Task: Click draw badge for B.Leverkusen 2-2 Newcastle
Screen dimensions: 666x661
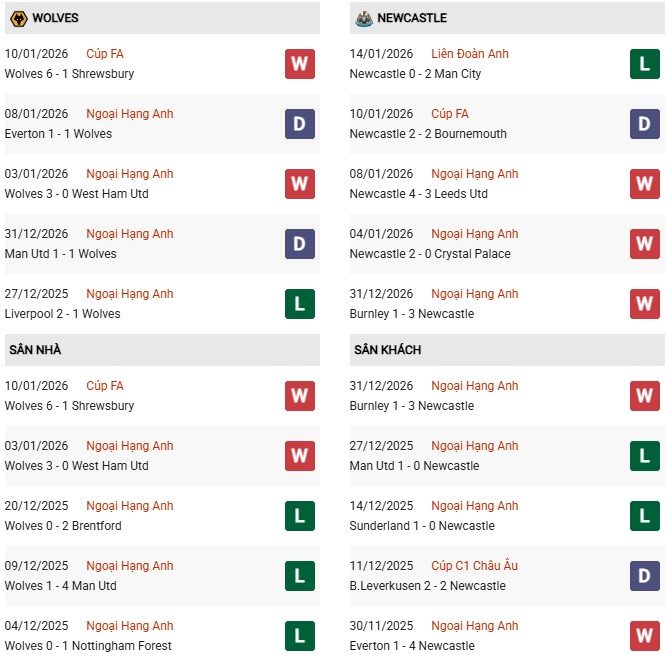Action: (x=644, y=576)
